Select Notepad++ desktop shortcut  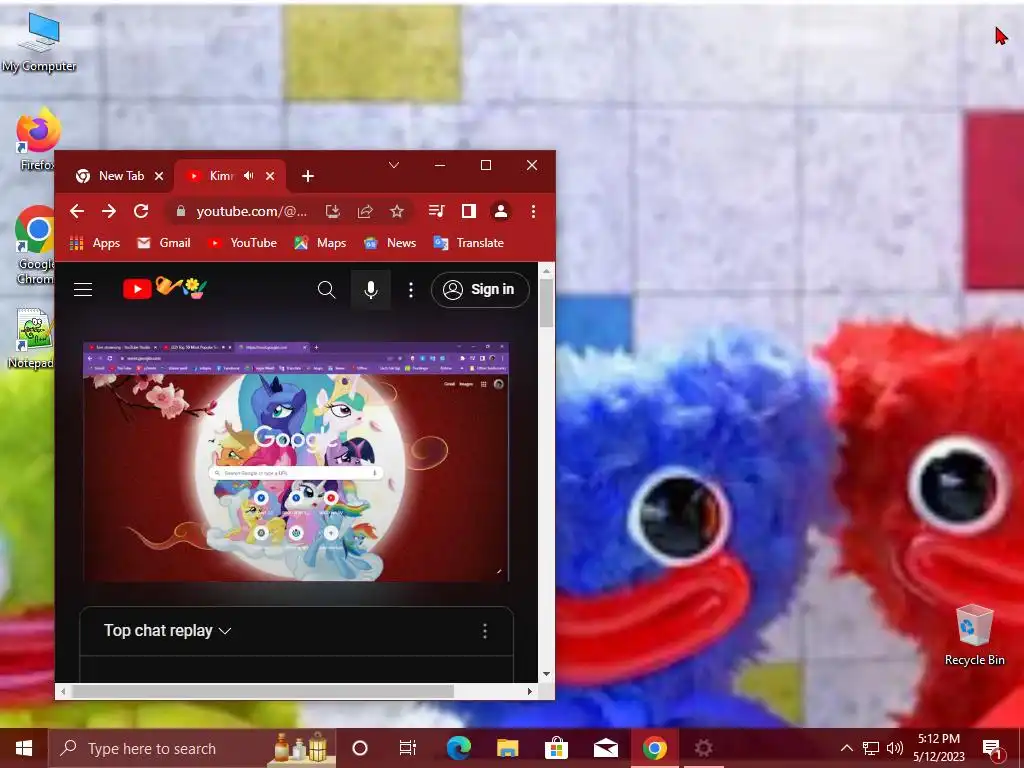pyautogui.click(x=33, y=338)
